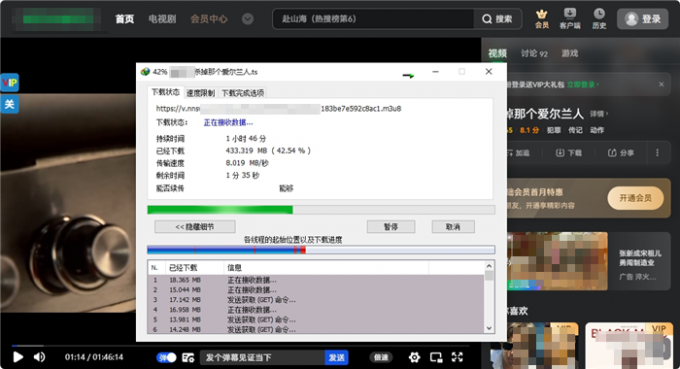Click scrollbar down arrow in thread list
680x369 pixels.
(x=489, y=328)
